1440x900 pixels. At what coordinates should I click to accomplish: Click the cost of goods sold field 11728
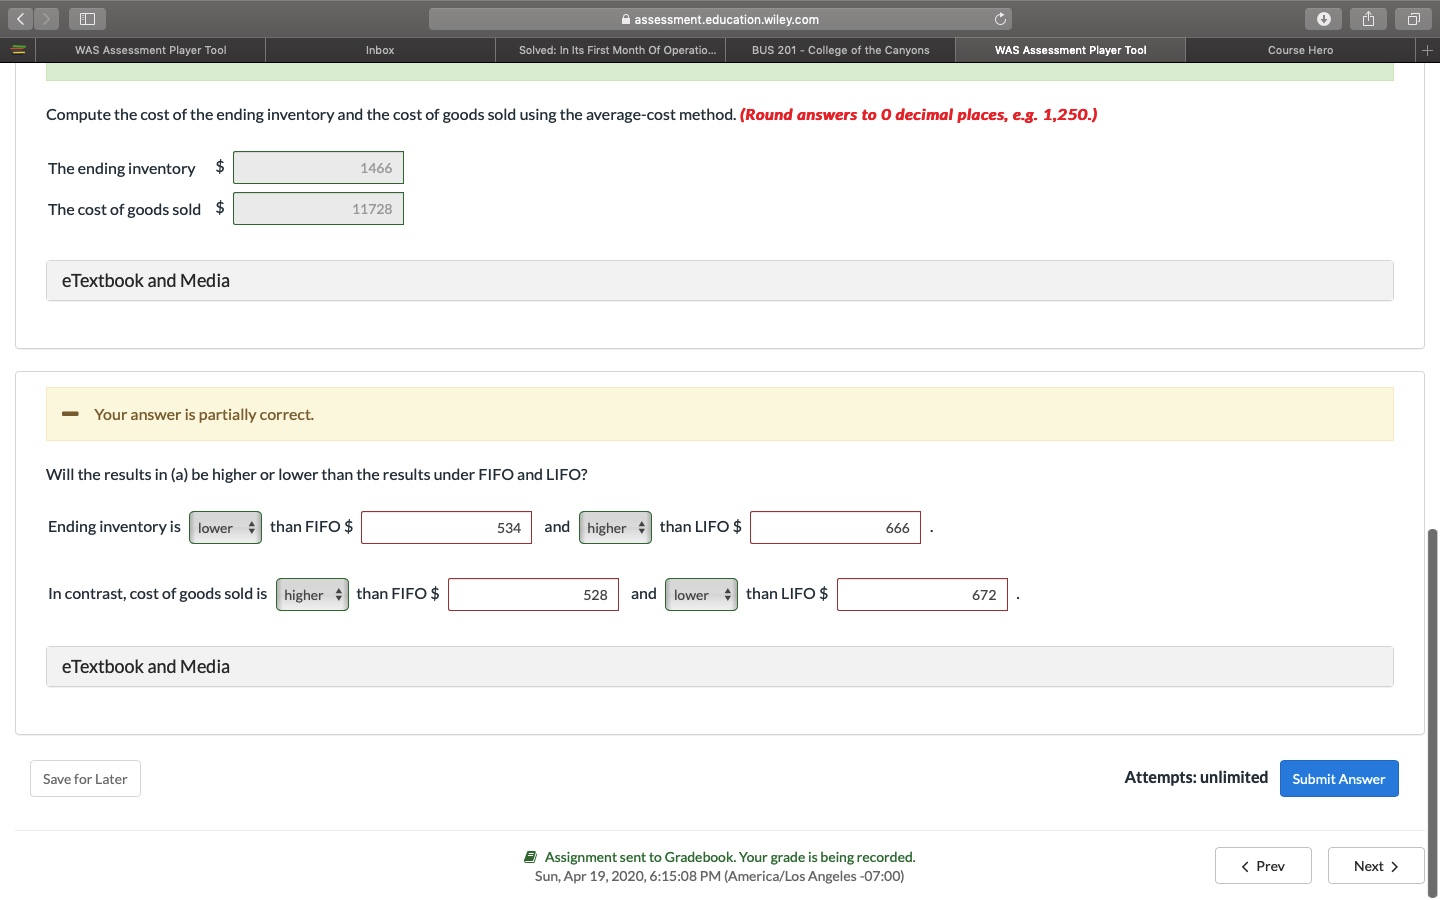click(318, 209)
